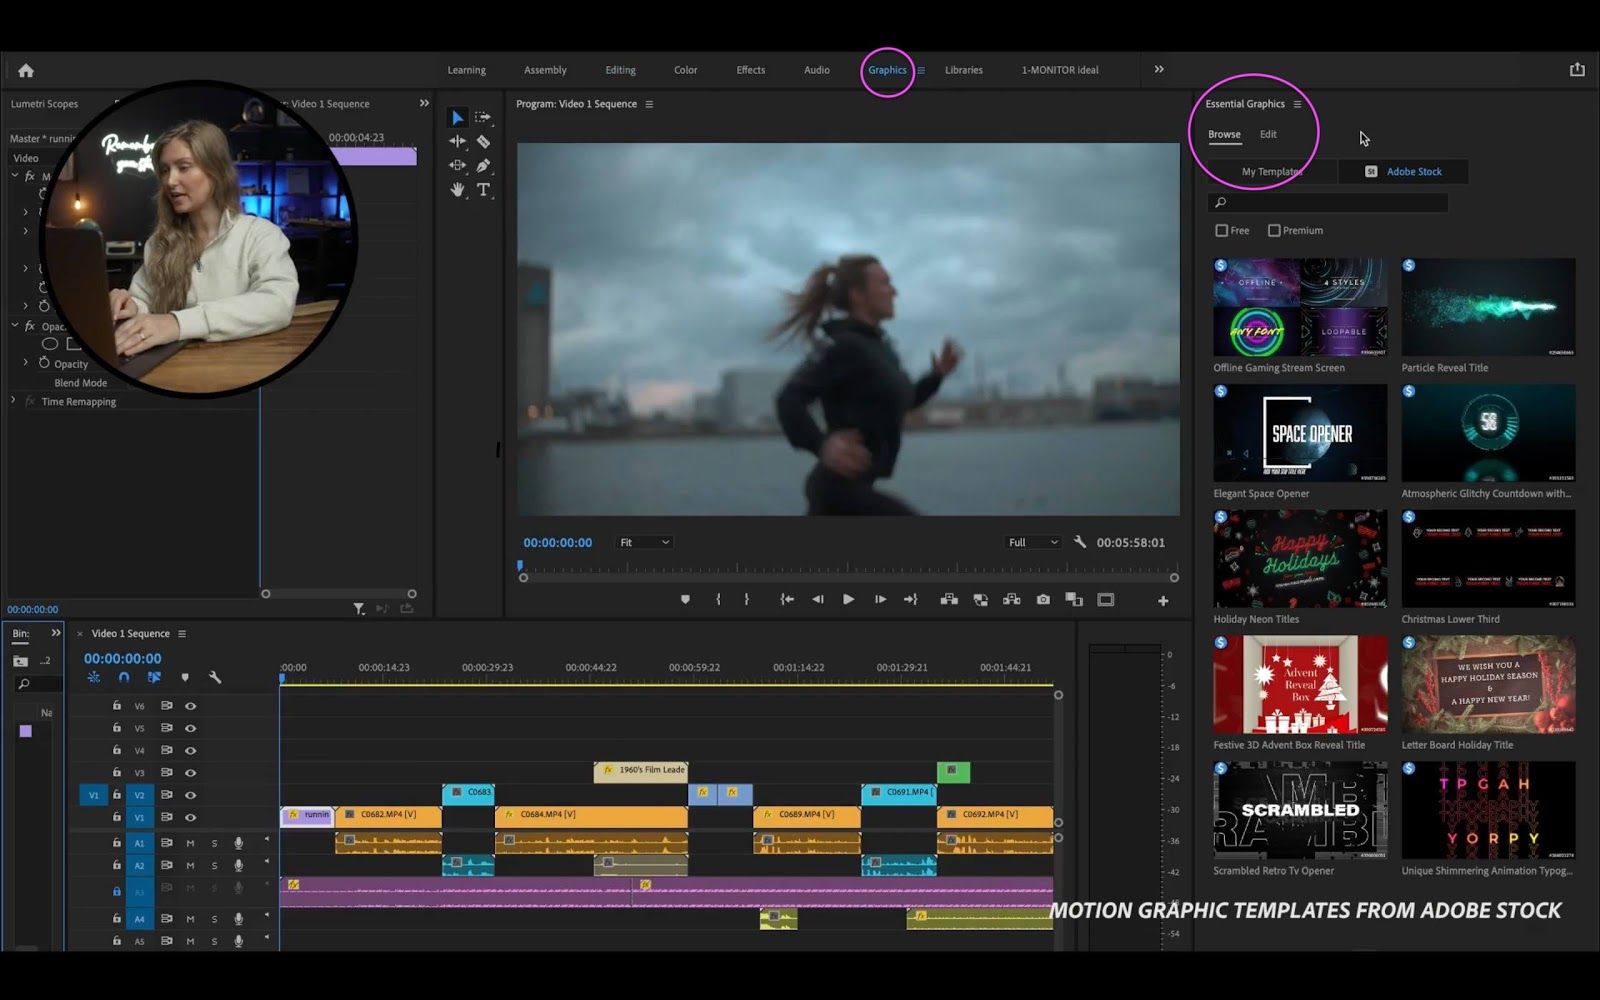Open the Fit zoom level dropdown
This screenshot has height=1000, width=1600.
point(644,543)
